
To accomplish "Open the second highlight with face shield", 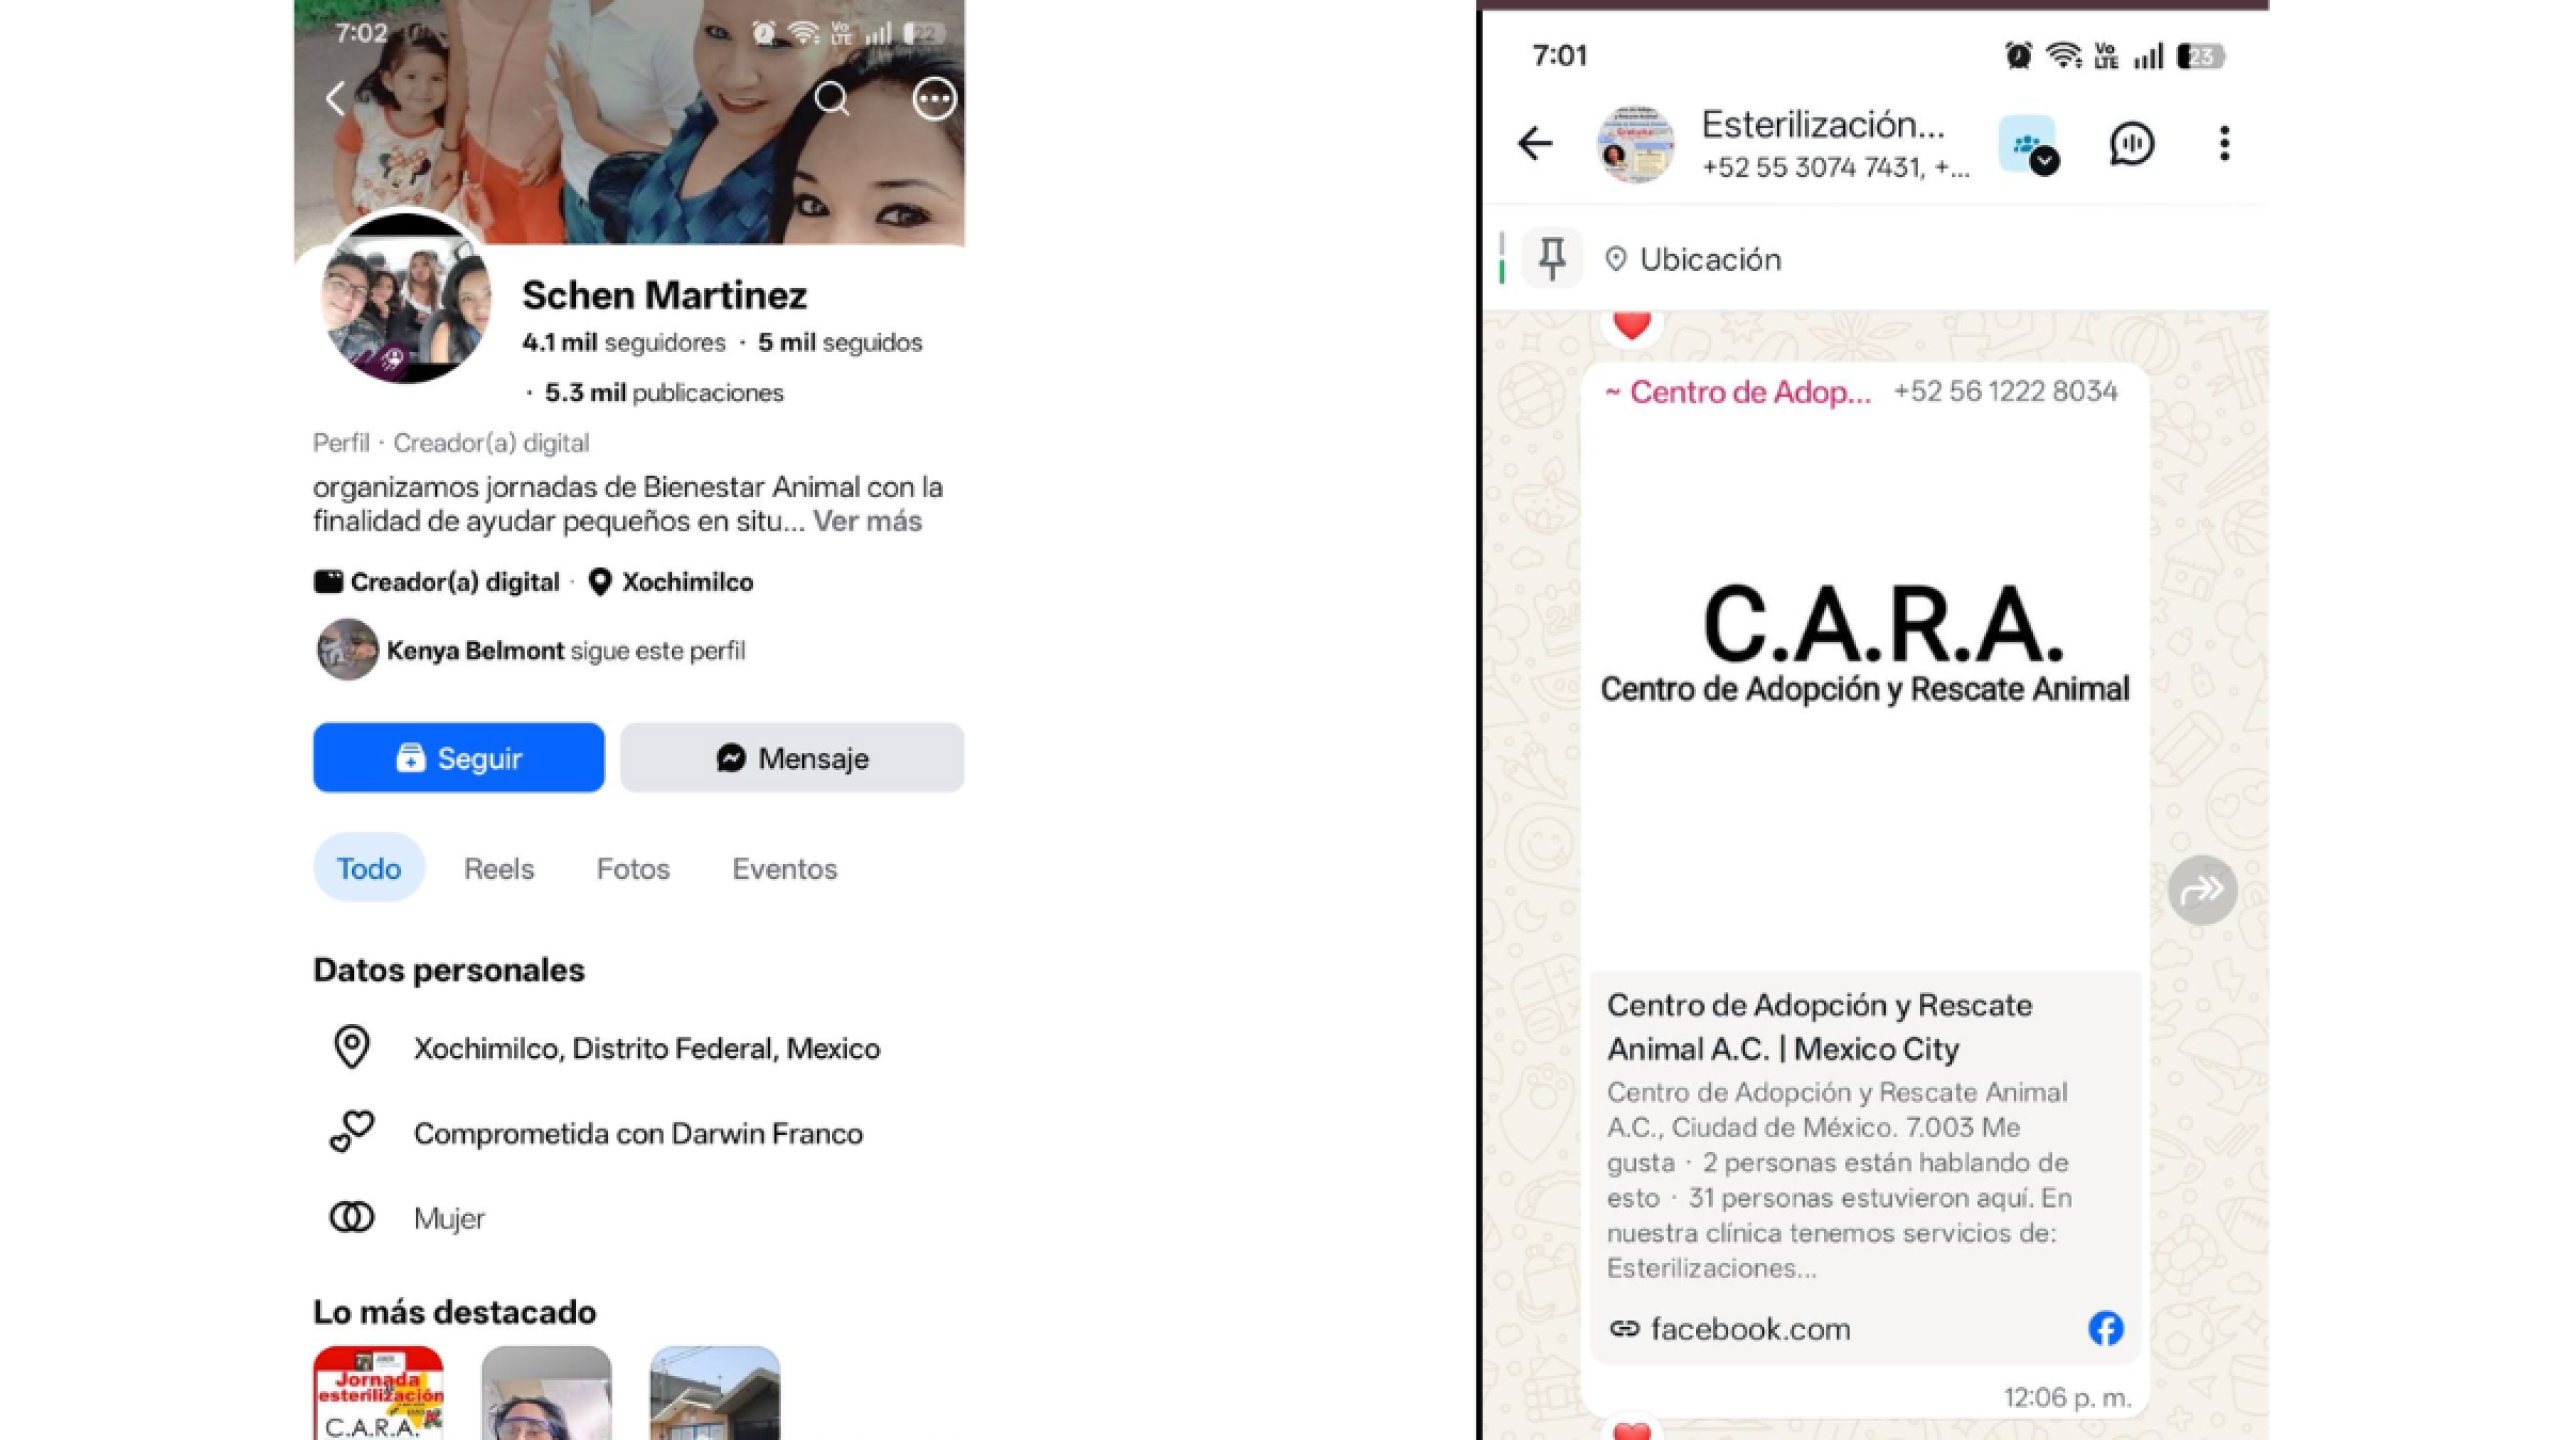I will click(x=546, y=1393).
